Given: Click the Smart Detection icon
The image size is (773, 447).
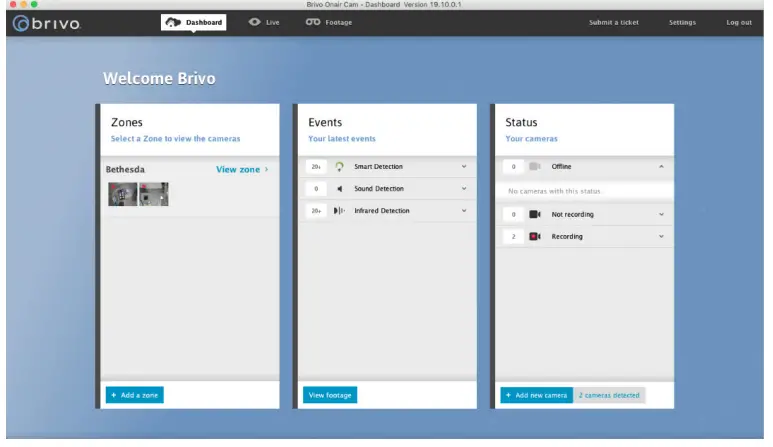Looking at the screenshot, I should [339, 167].
